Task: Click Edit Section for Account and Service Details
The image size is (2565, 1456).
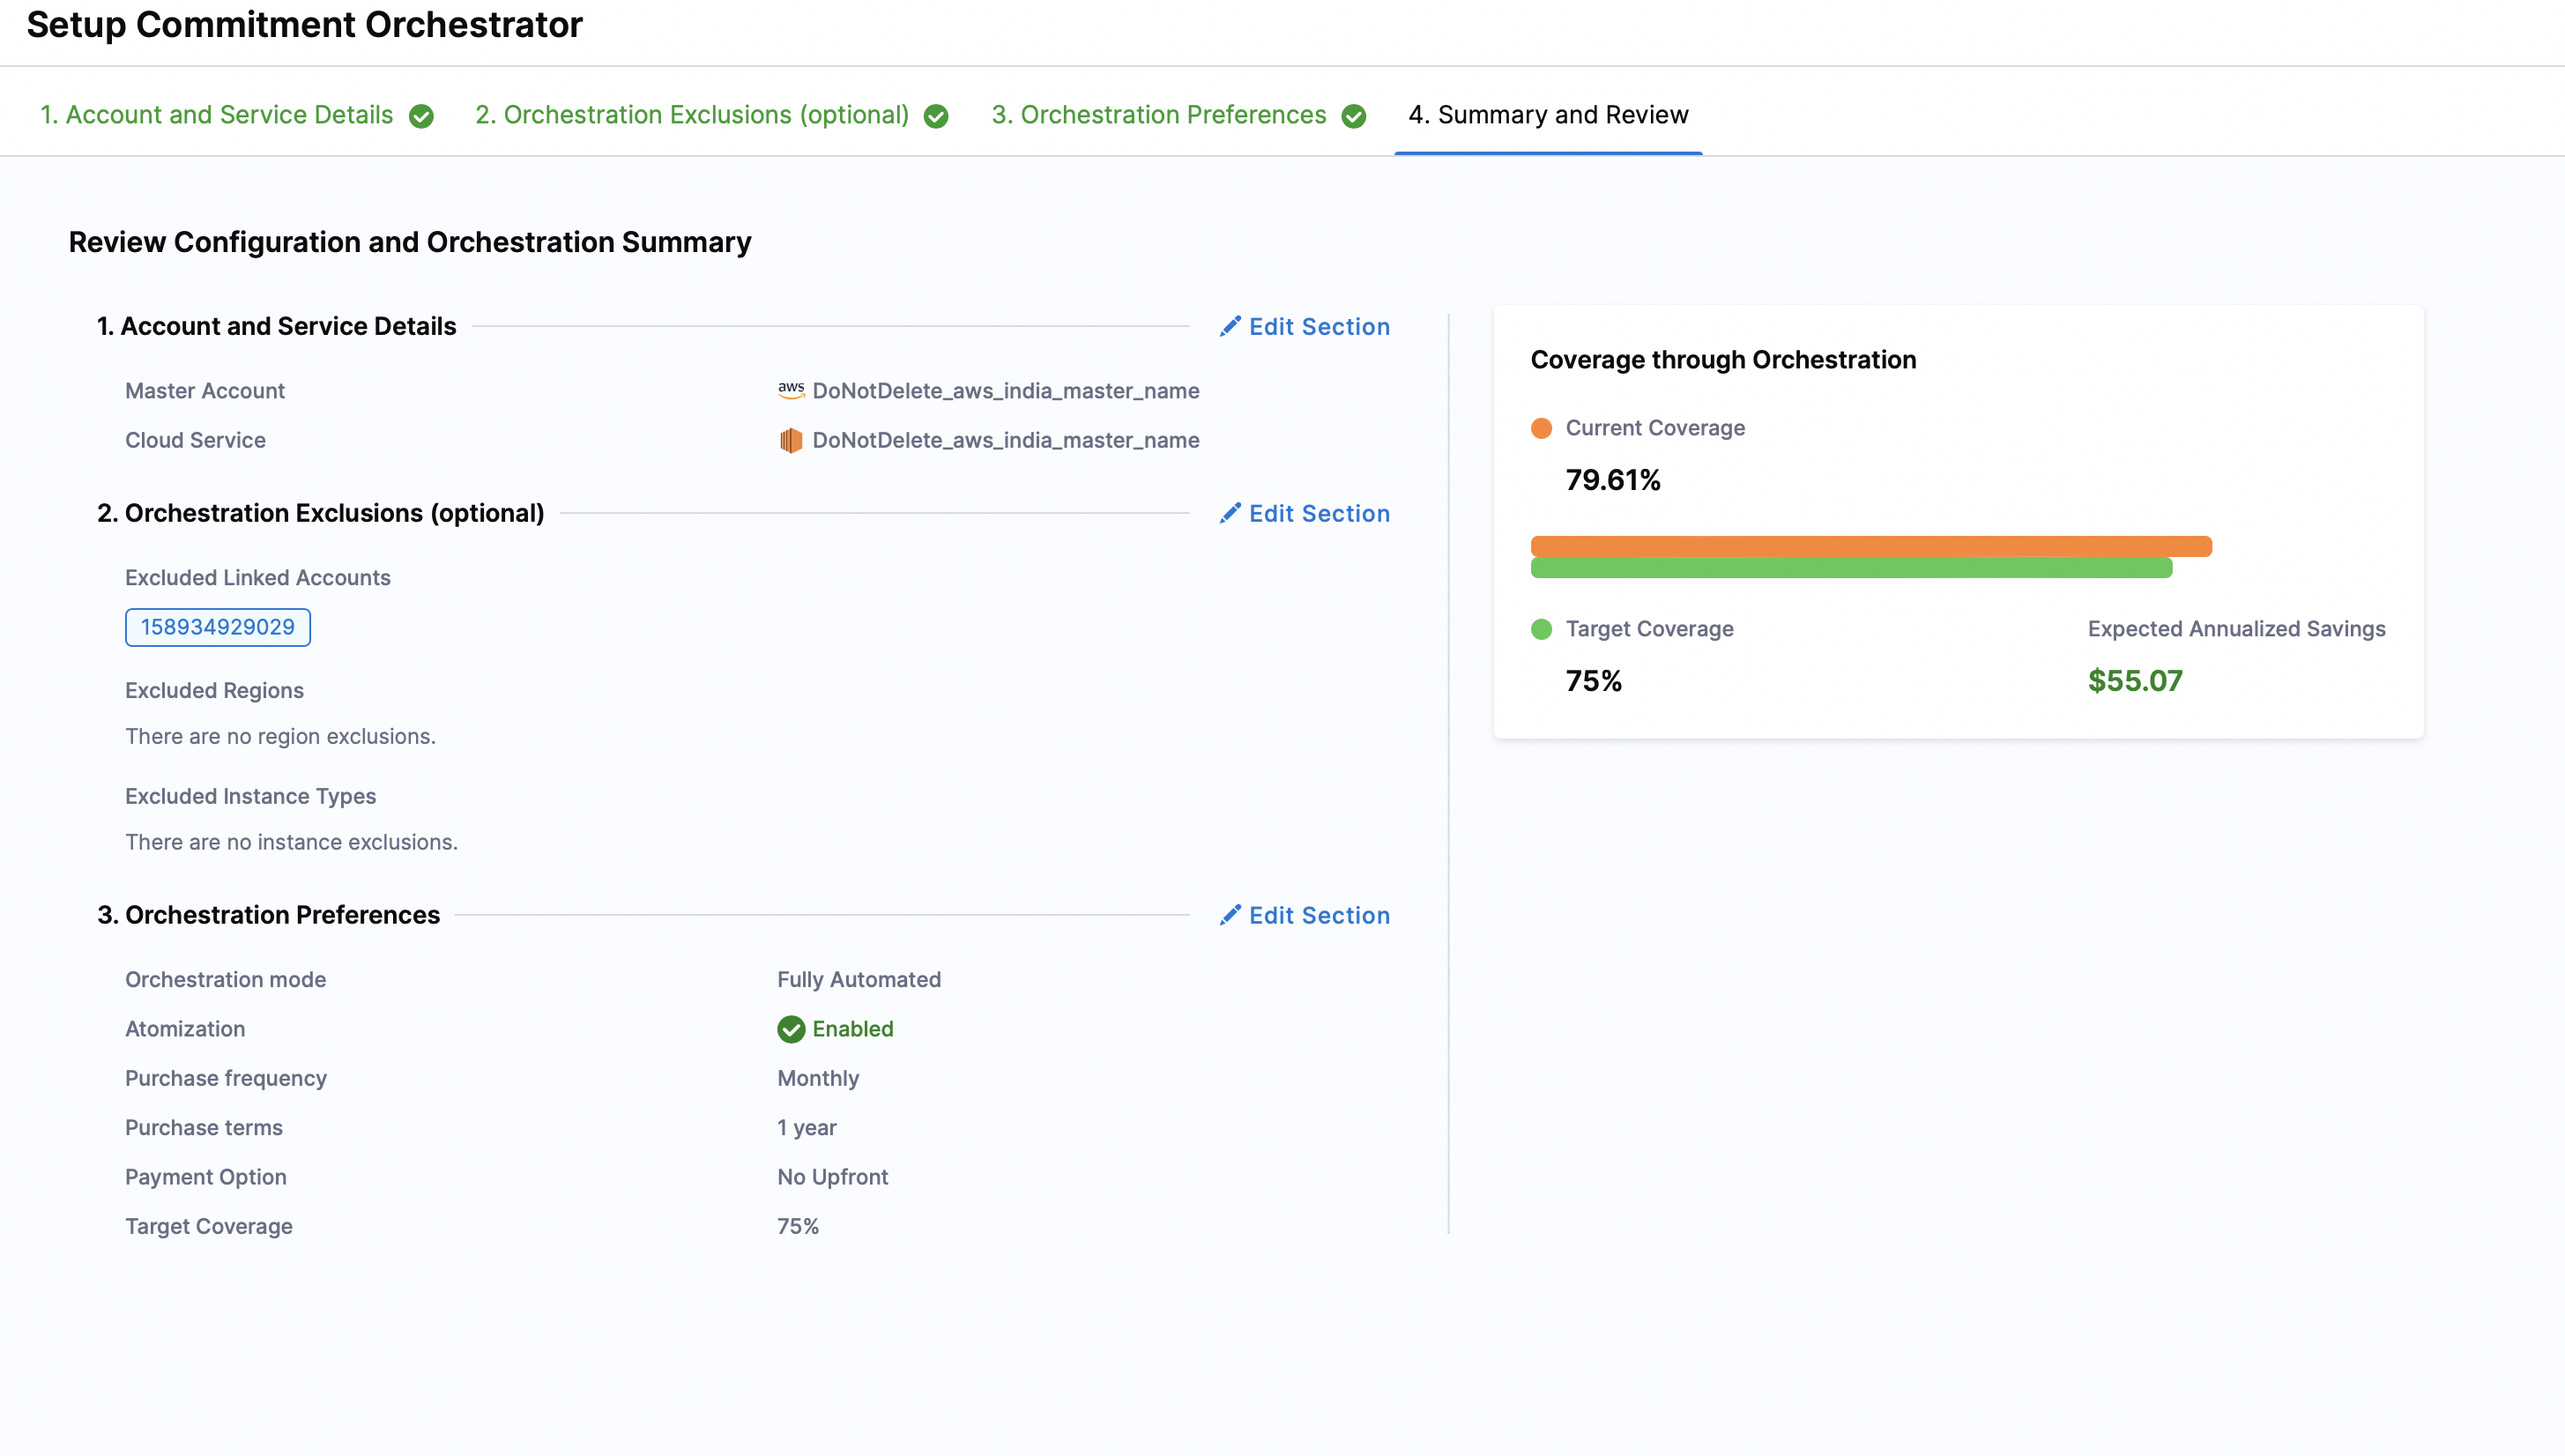Action: coord(1319,327)
